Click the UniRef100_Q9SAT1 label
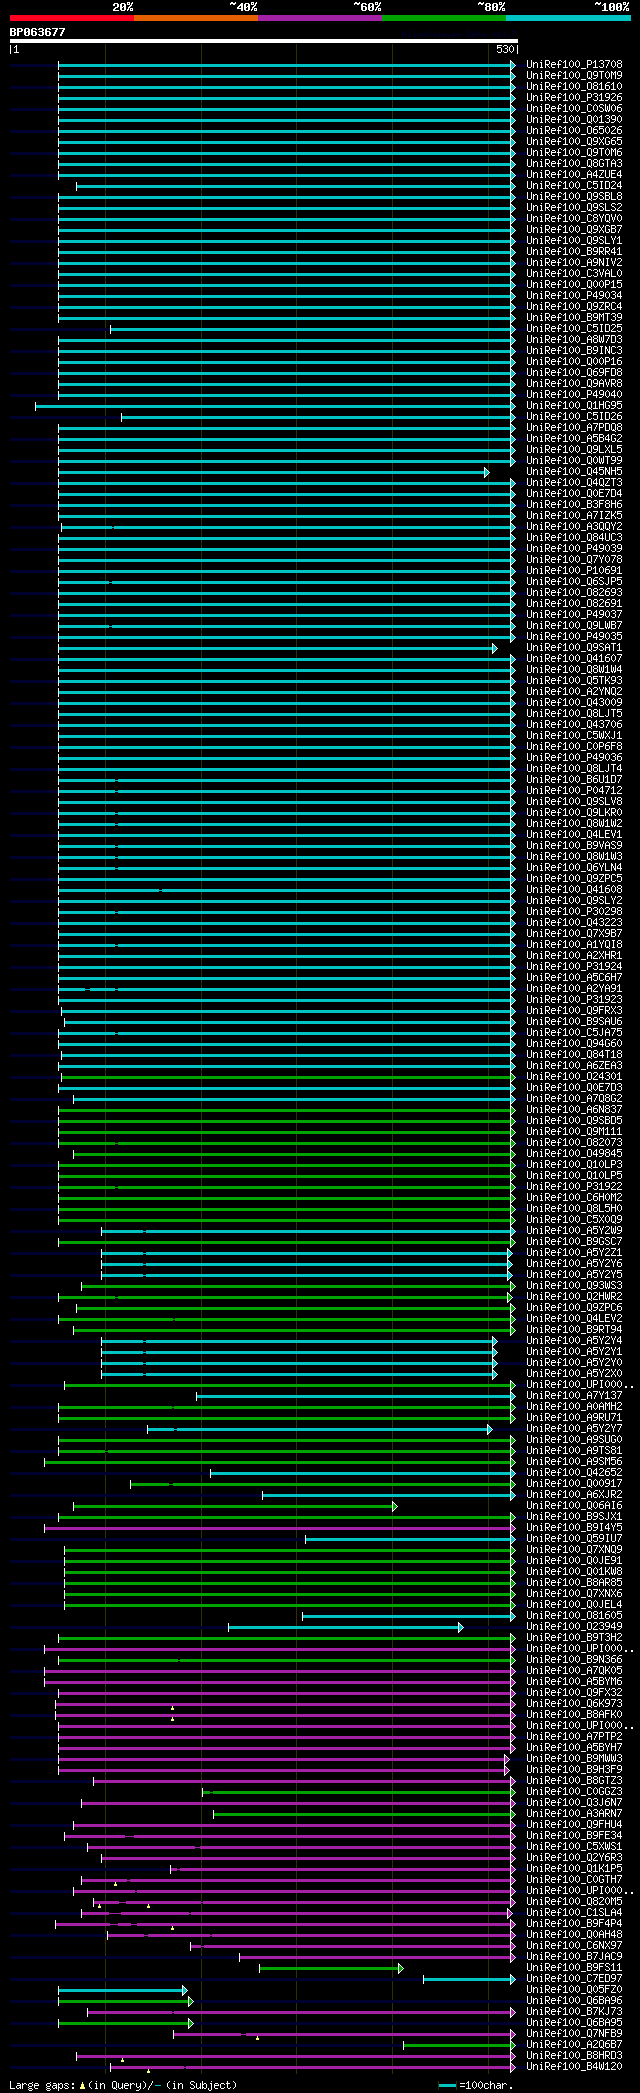Image resolution: width=640 pixels, height=2093 pixels. click(x=574, y=648)
